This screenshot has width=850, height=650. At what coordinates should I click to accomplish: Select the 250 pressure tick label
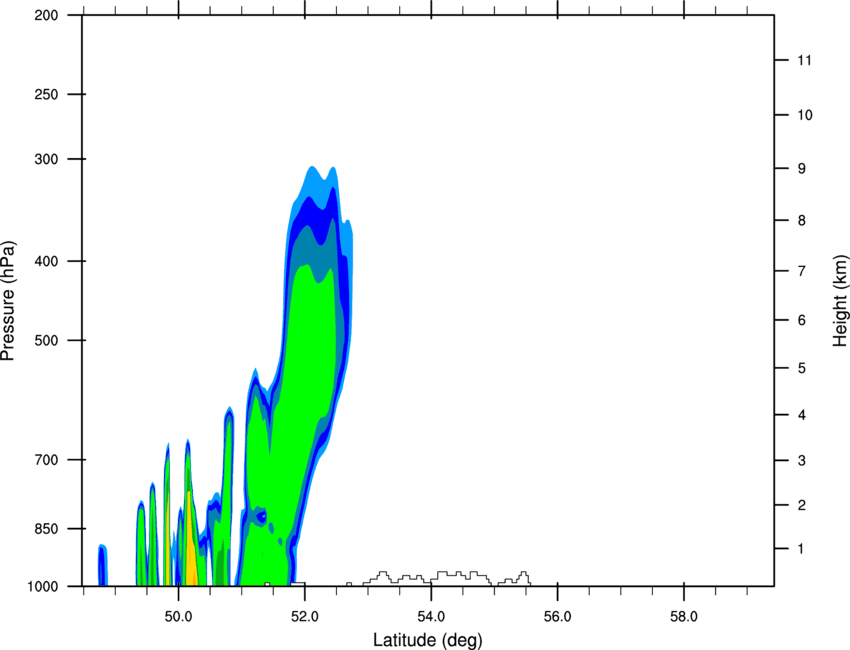[46, 94]
